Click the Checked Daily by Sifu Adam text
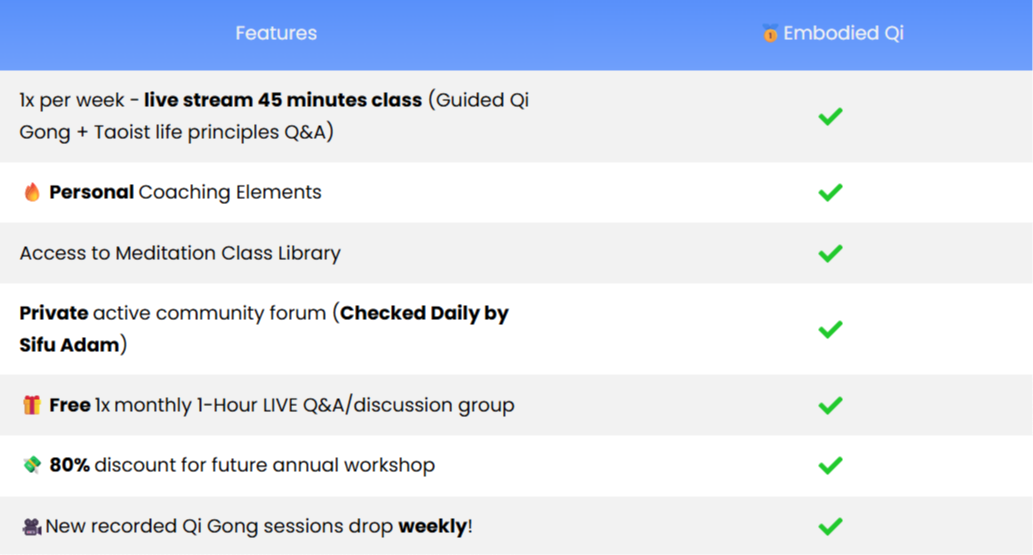The width and height of the screenshot is (1033, 555). 424,313
